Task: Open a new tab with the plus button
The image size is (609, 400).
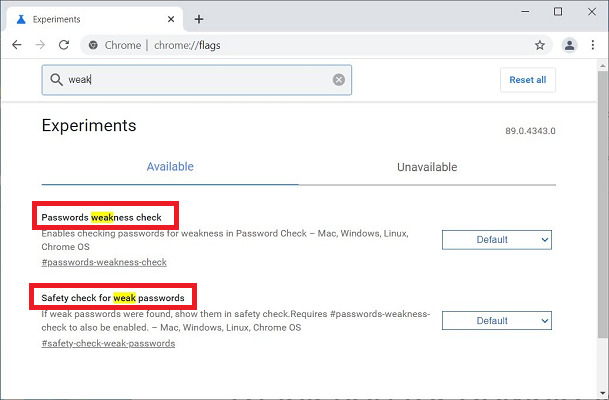Action: click(199, 19)
